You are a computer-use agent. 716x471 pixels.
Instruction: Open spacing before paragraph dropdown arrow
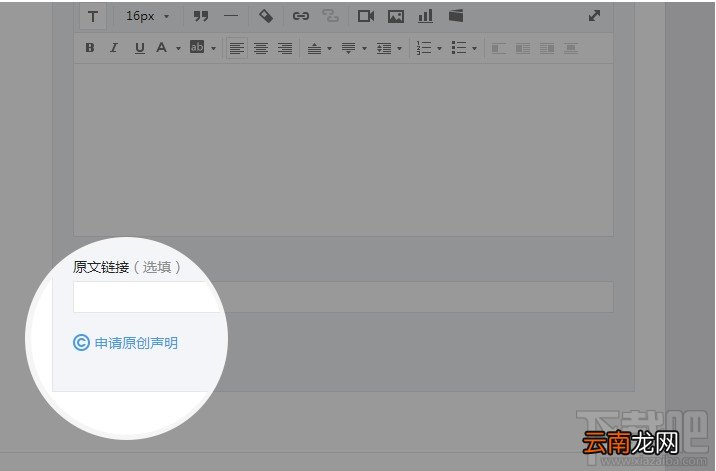pyautogui.click(x=329, y=48)
